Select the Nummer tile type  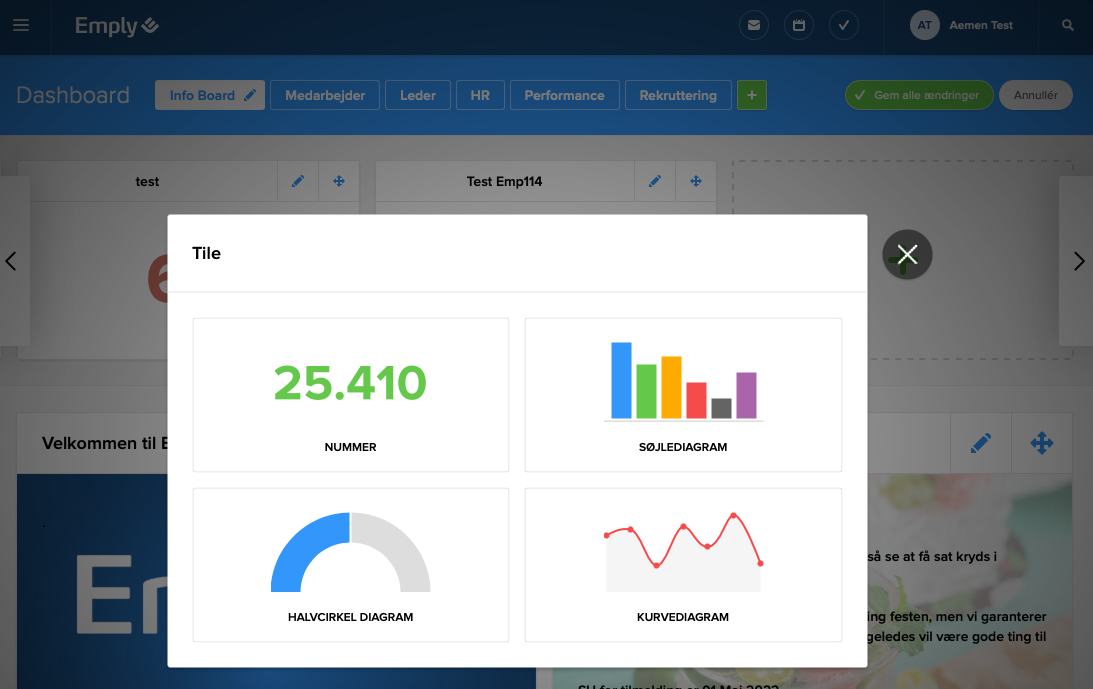point(350,395)
